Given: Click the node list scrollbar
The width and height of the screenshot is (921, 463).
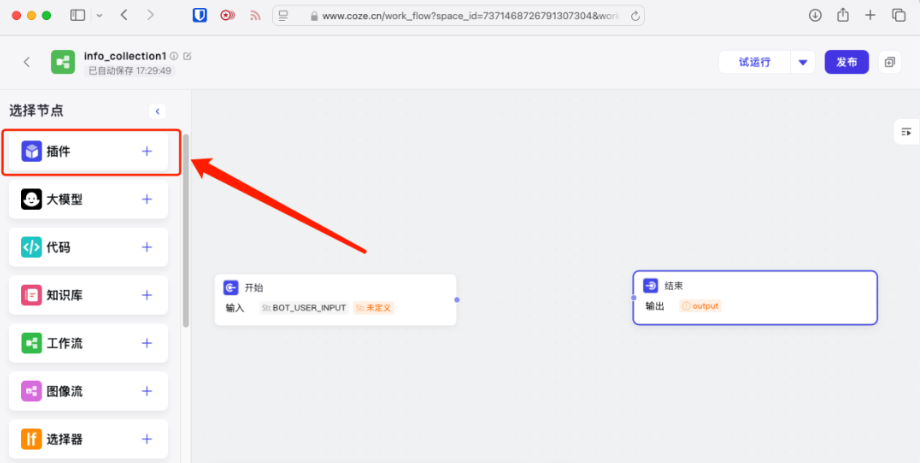Looking at the screenshot, I should click(186, 230).
